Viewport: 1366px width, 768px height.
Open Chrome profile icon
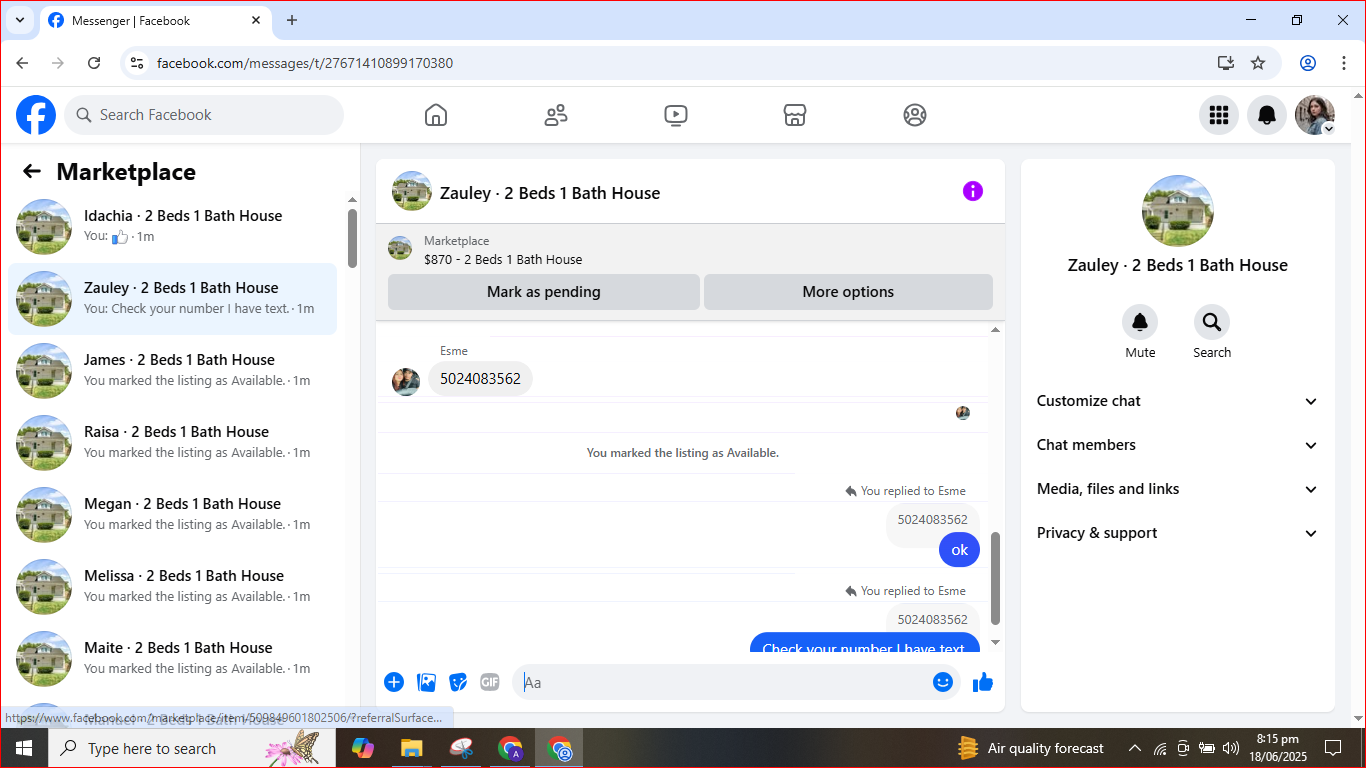(x=1308, y=63)
